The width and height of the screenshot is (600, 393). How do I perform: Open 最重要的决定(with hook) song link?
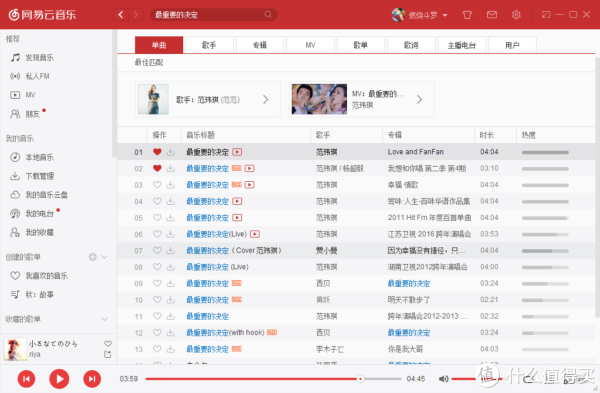click(225, 333)
